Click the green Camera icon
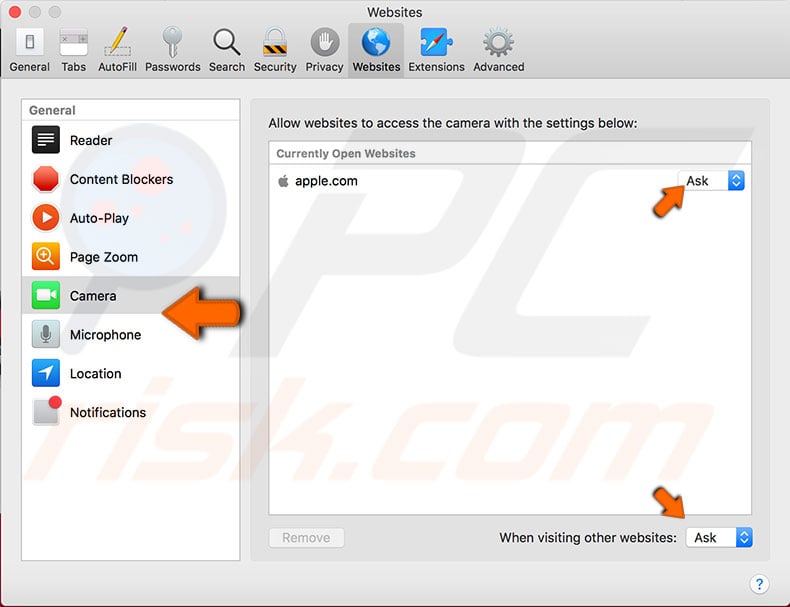Viewport: 790px width, 607px height. tap(46, 295)
